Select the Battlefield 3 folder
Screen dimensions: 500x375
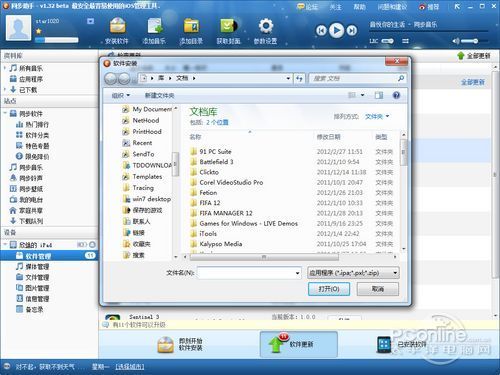216,162
